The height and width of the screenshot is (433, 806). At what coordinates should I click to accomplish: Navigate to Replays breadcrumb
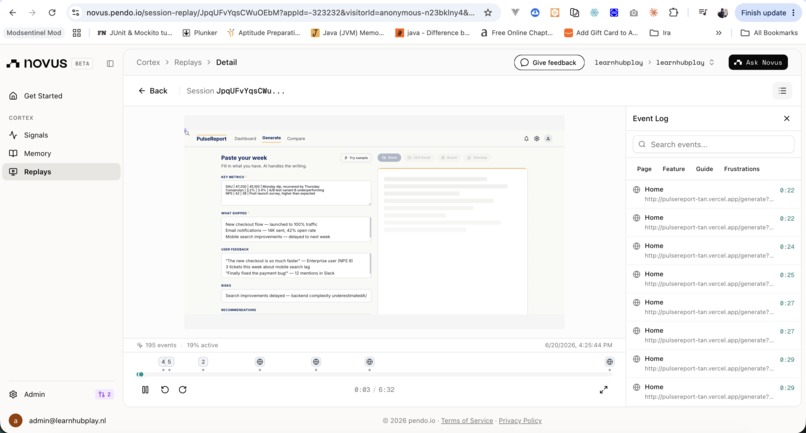click(x=188, y=62)
